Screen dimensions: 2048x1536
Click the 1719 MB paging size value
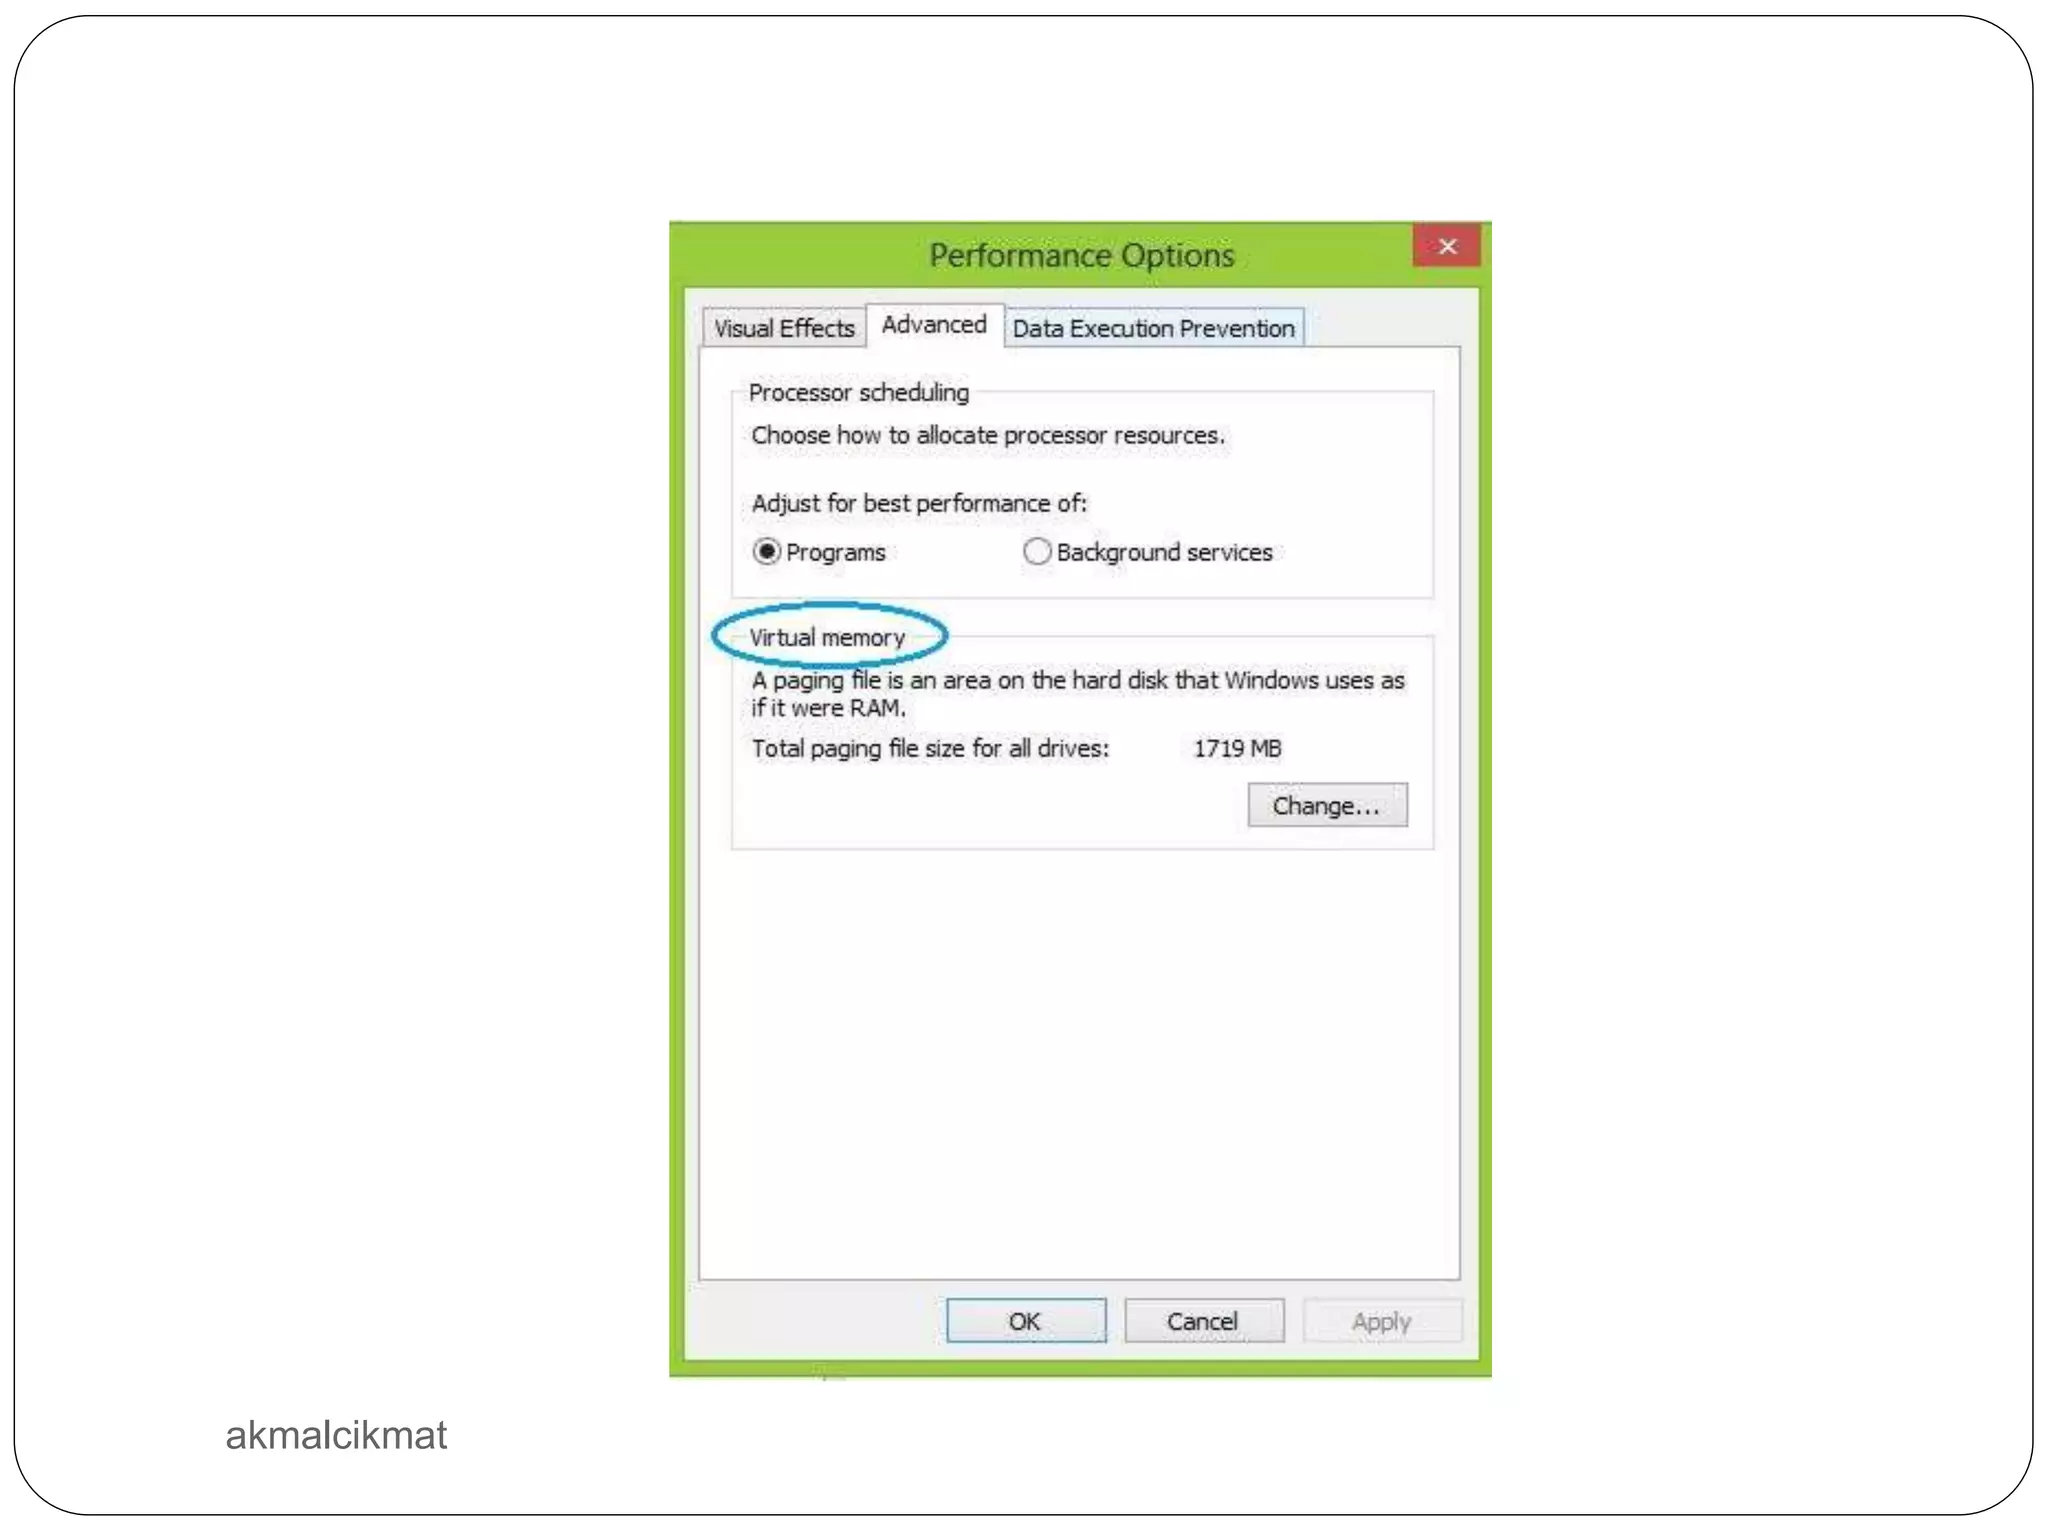[x=1237, y=748]
